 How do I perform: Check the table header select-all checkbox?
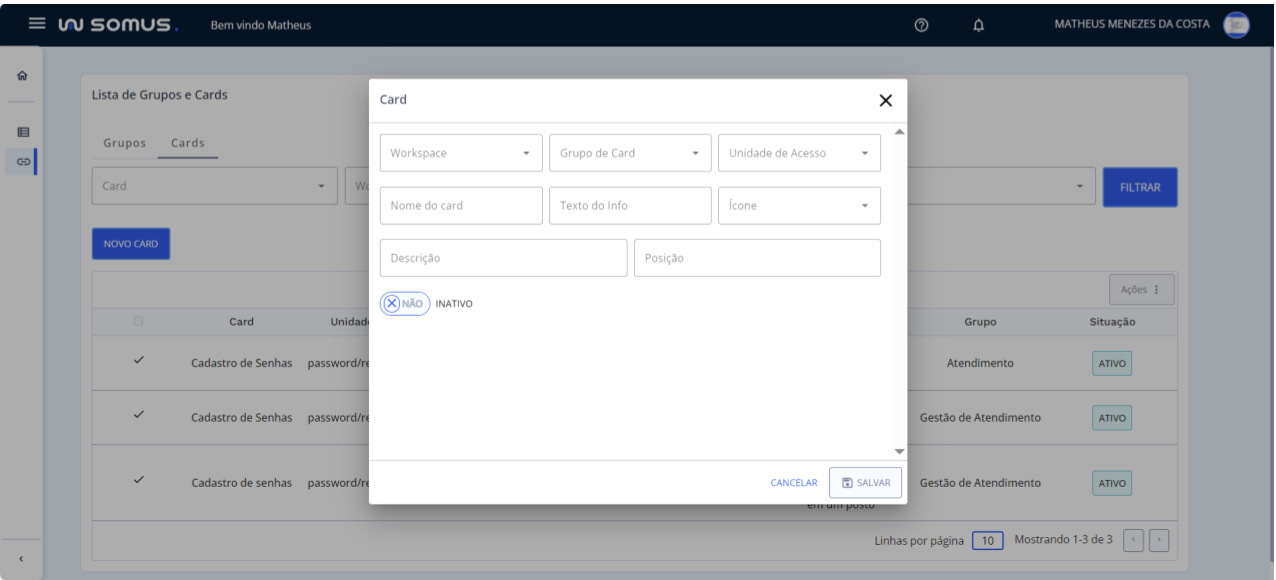click(138, 322)
